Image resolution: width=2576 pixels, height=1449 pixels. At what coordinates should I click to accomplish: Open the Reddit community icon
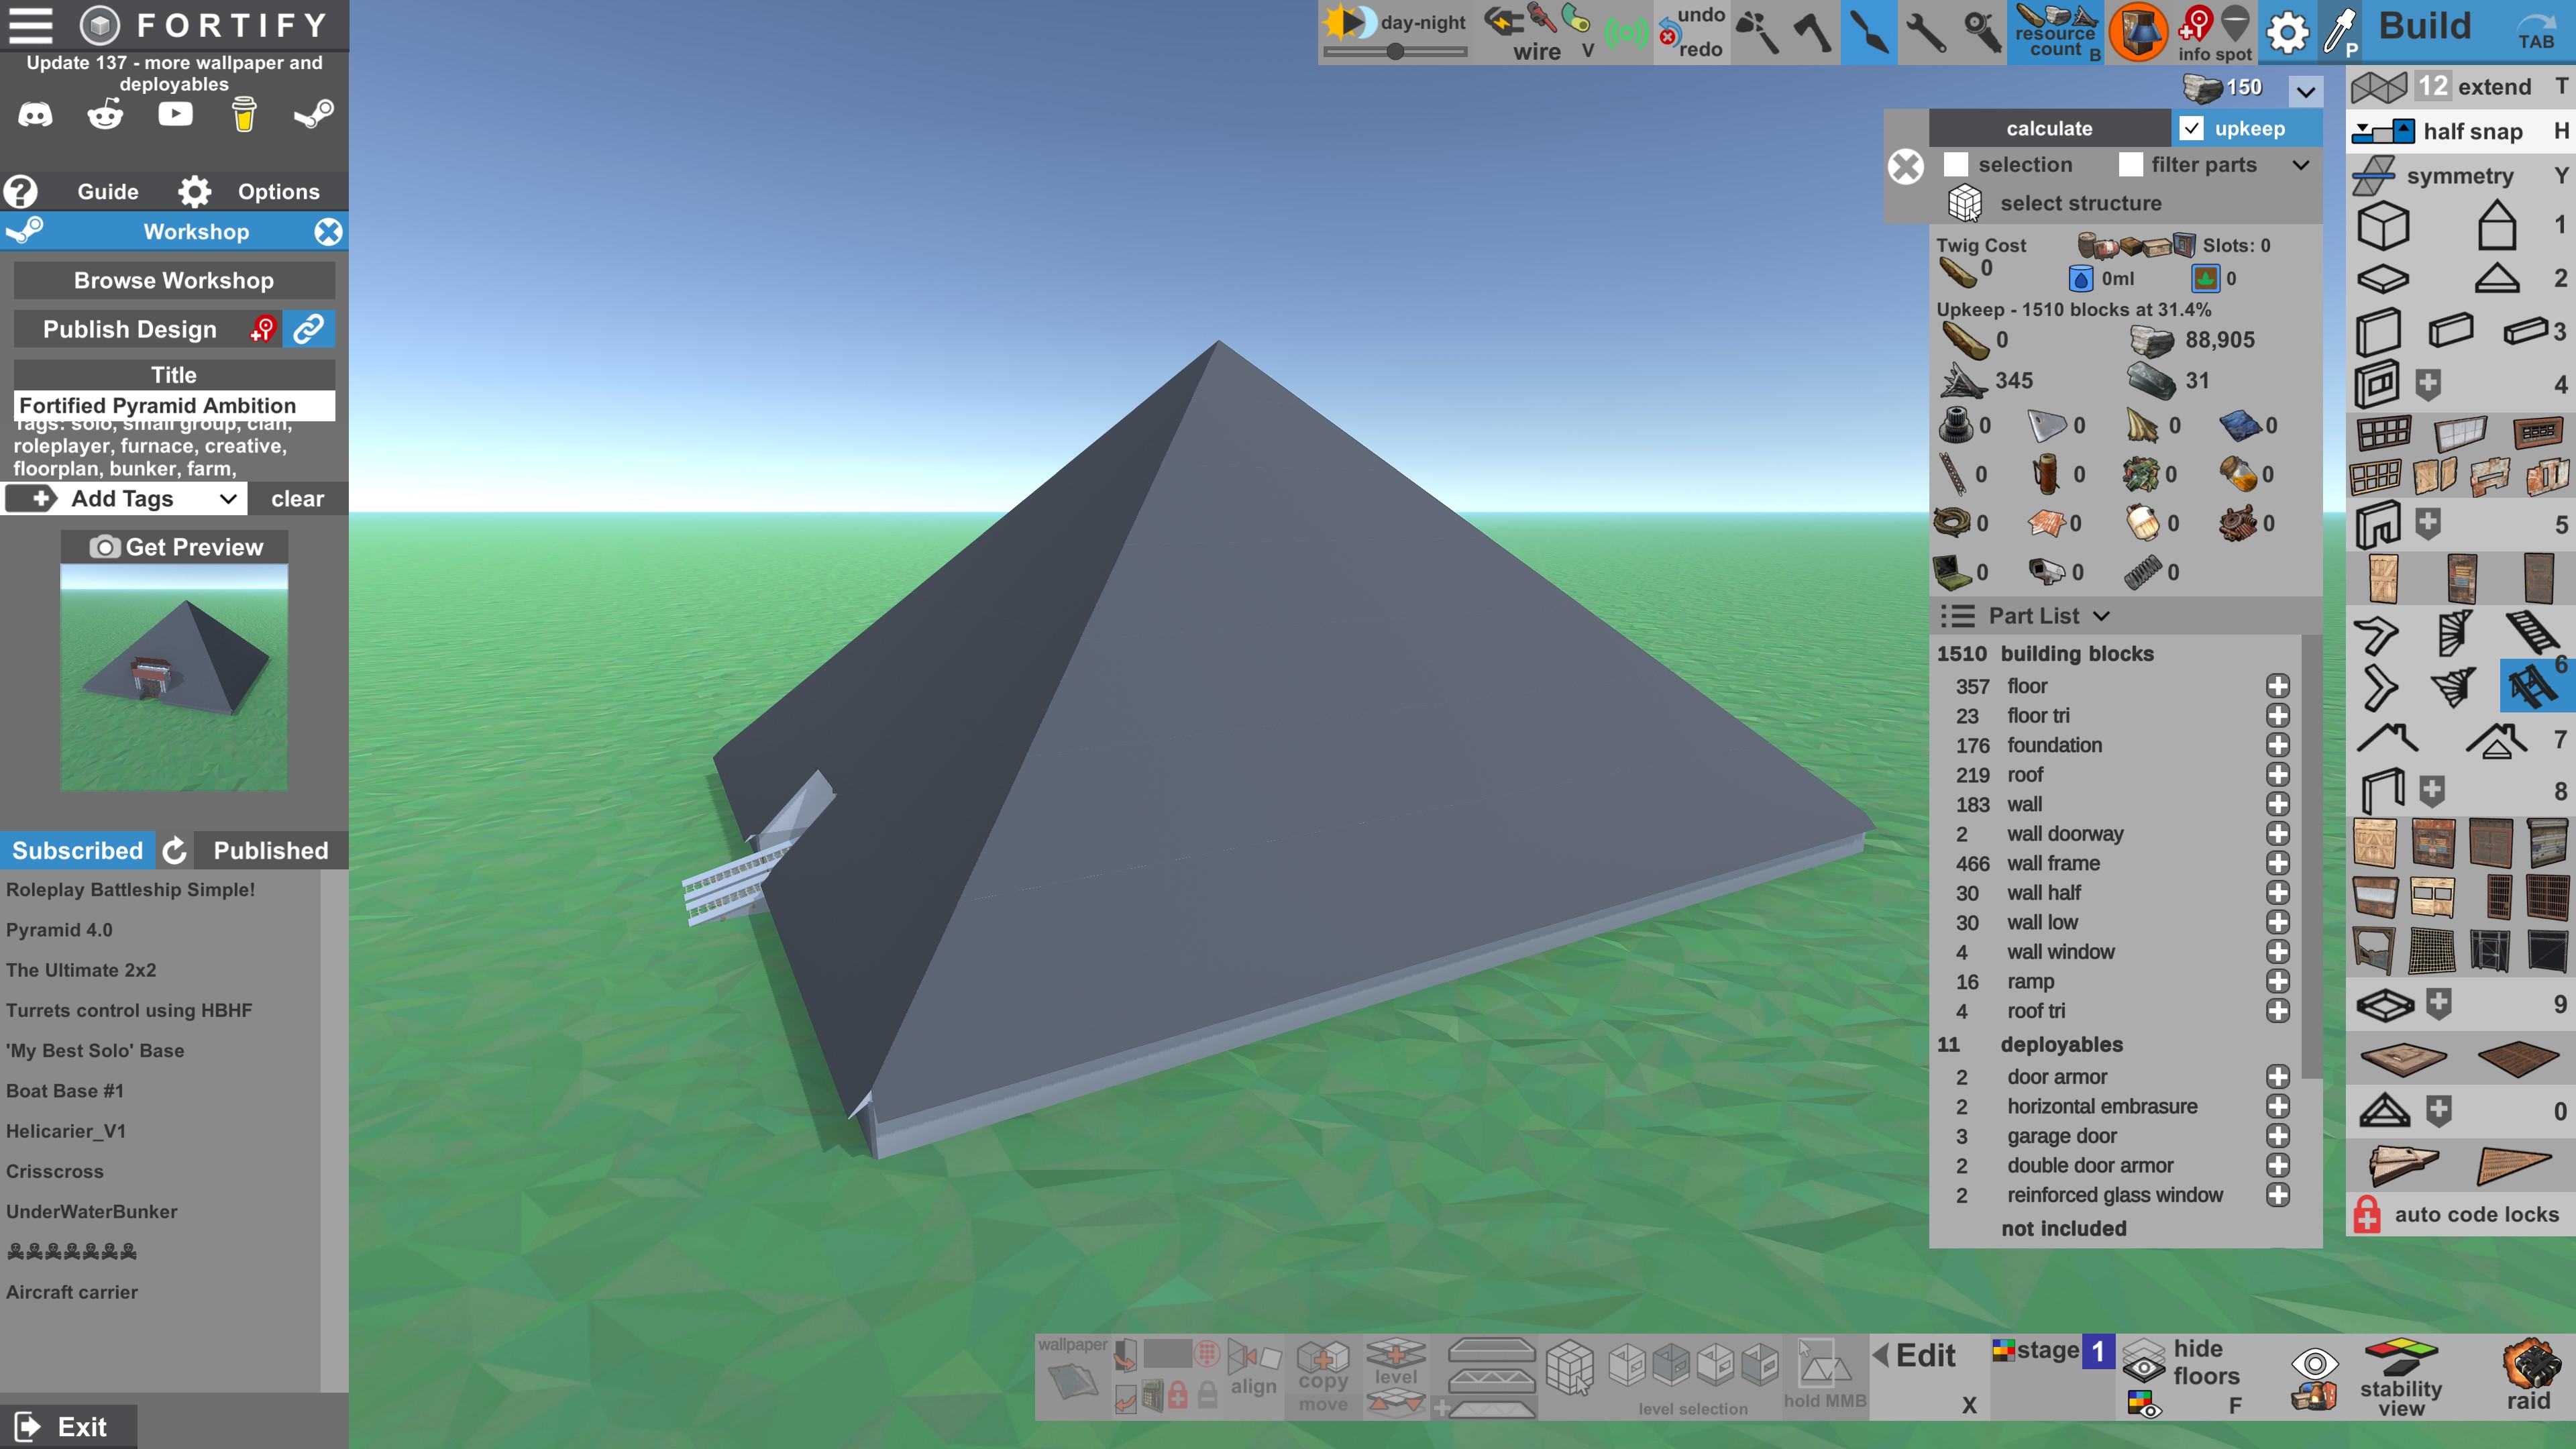105,115
